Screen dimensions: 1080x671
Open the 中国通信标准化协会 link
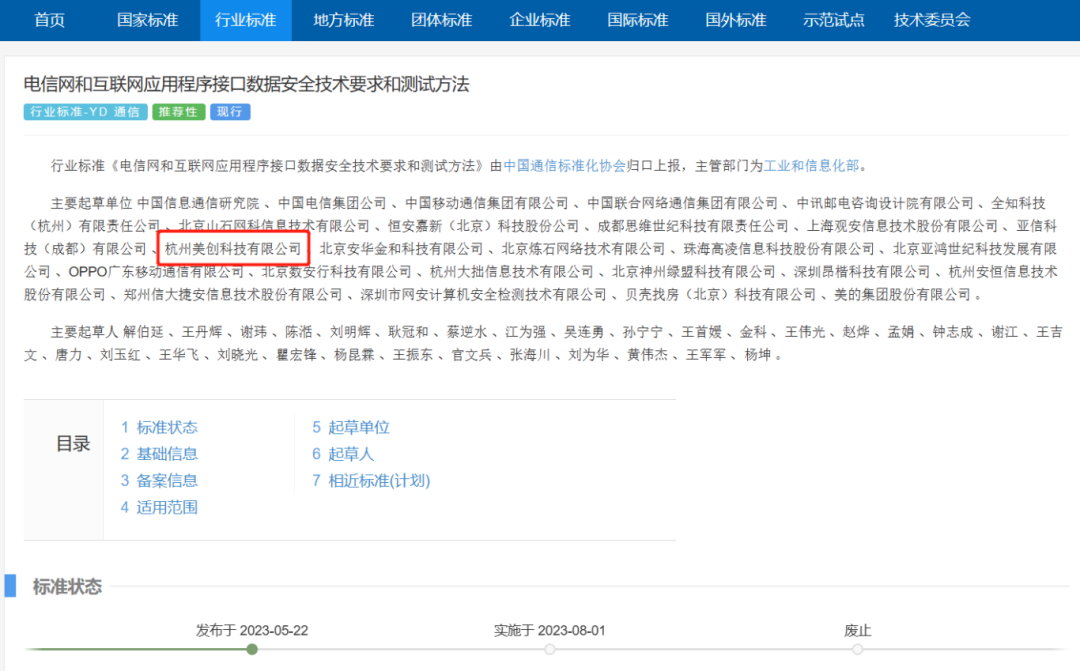565,165
